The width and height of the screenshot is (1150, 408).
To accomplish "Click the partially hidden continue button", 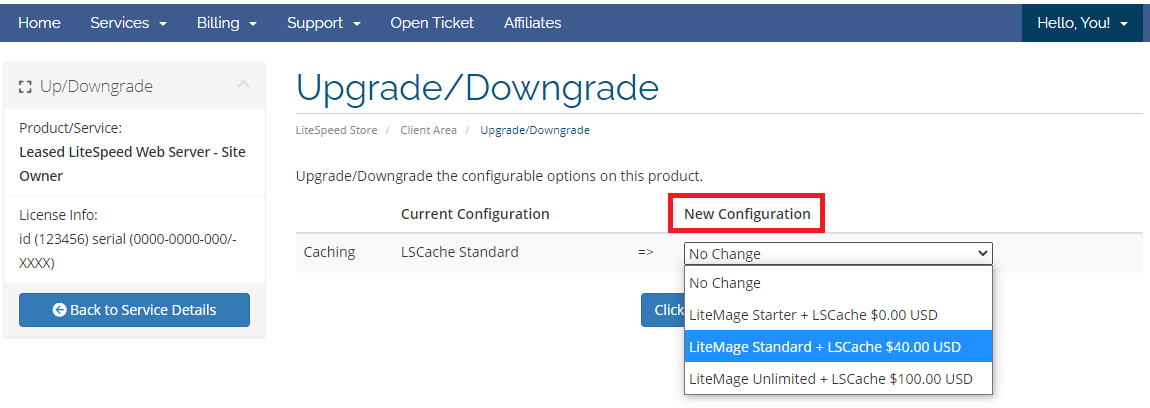I will pyautogui.click(x=662, y=310).
